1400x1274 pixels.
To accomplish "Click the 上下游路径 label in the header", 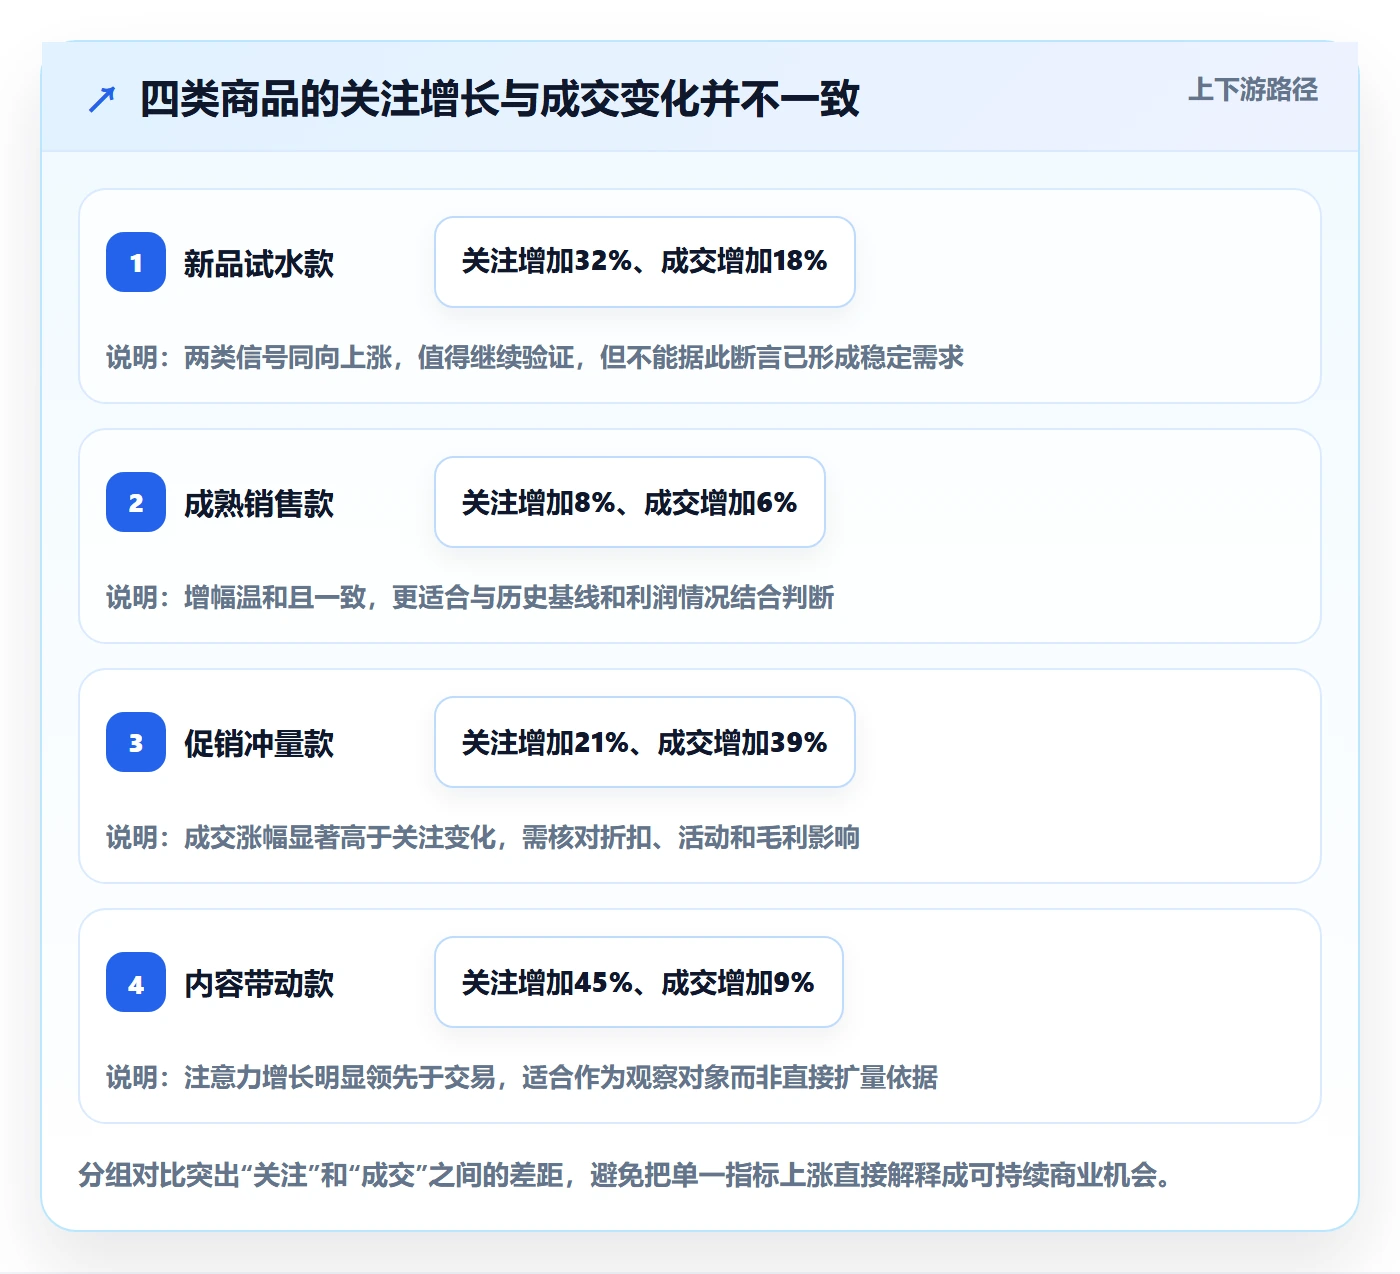I will (x=1253, y=90).
